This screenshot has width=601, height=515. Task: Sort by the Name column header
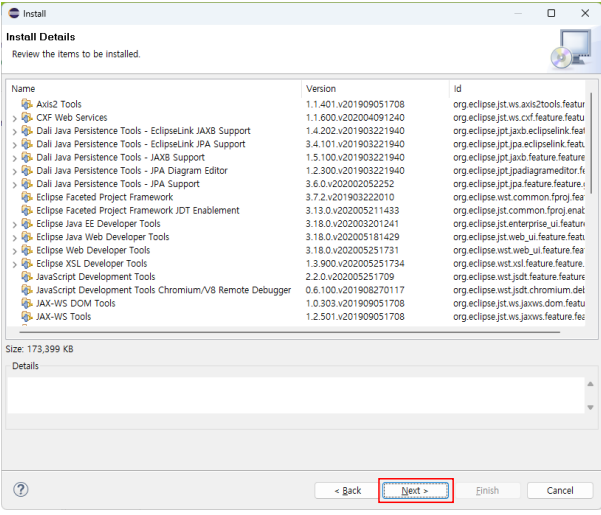pyautogui.click(x=154, y=89)
